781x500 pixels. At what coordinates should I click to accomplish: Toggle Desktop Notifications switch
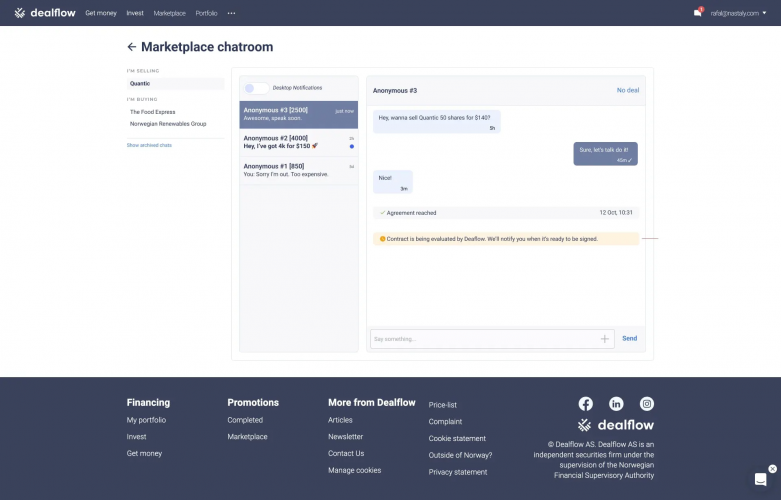256,88
